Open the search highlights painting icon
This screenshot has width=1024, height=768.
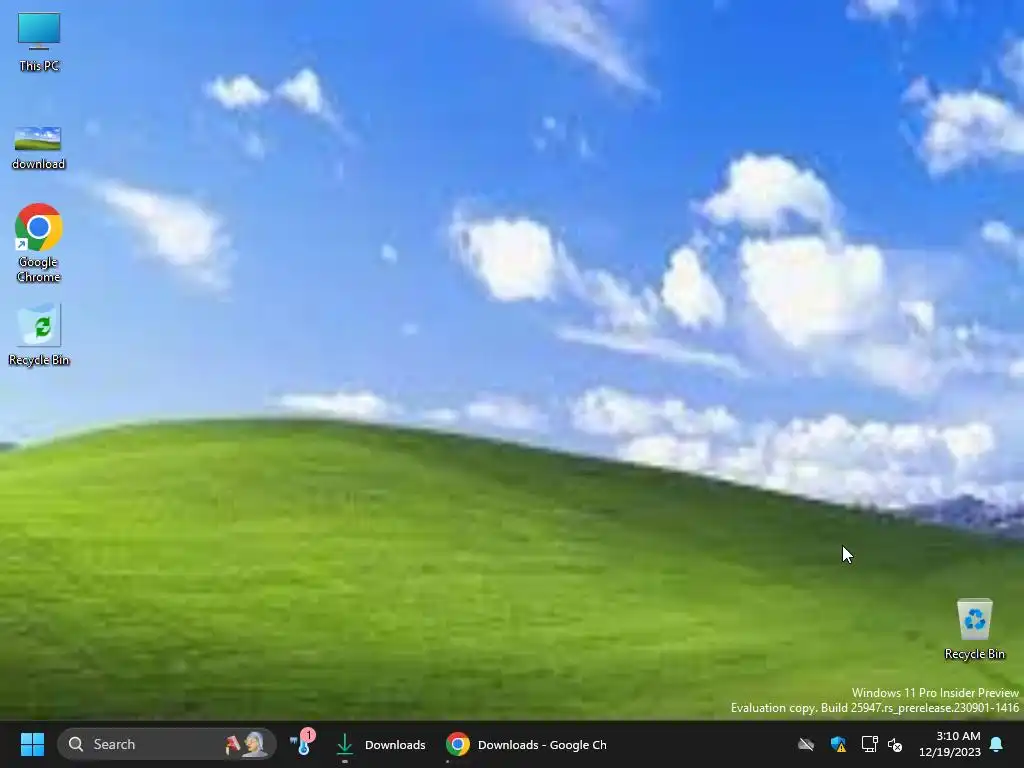point(247,744)
